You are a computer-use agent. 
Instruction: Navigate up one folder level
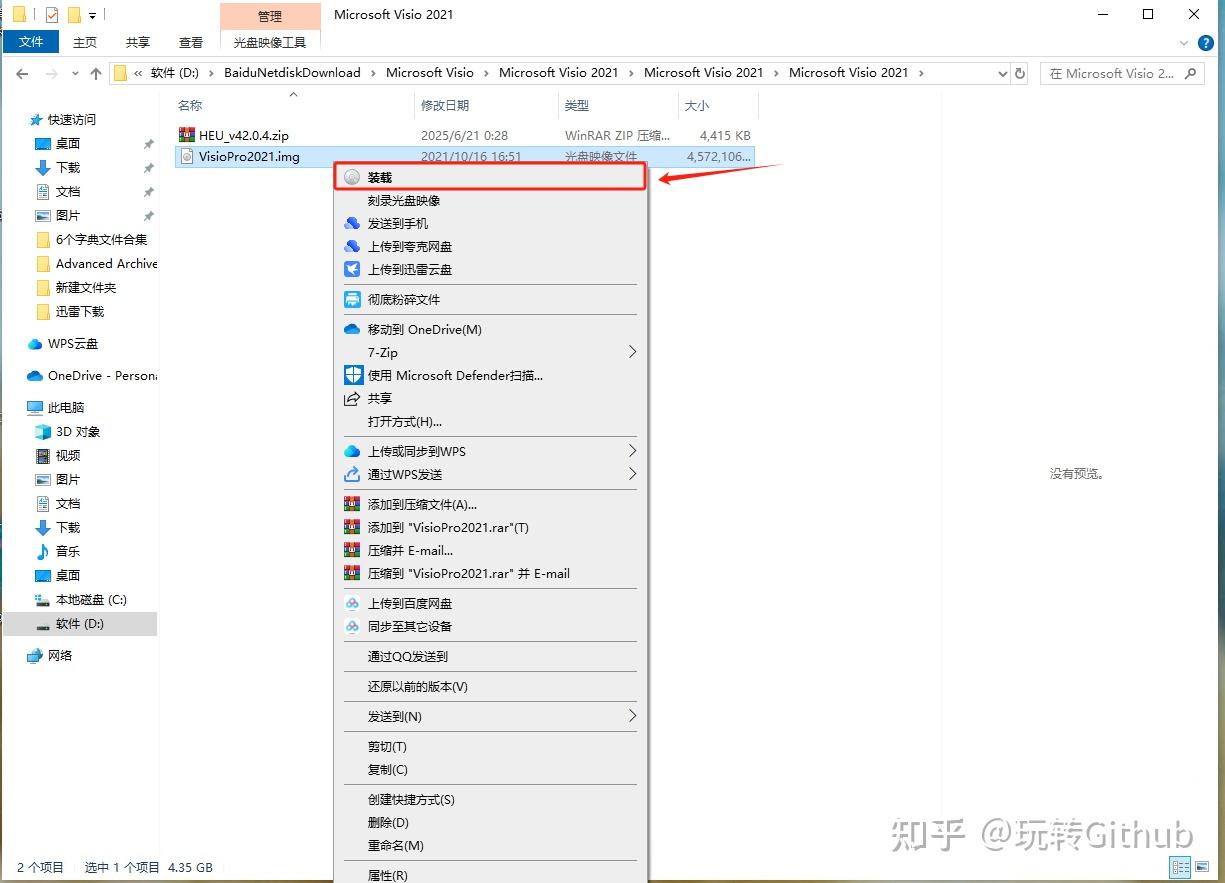pos(94,72)
